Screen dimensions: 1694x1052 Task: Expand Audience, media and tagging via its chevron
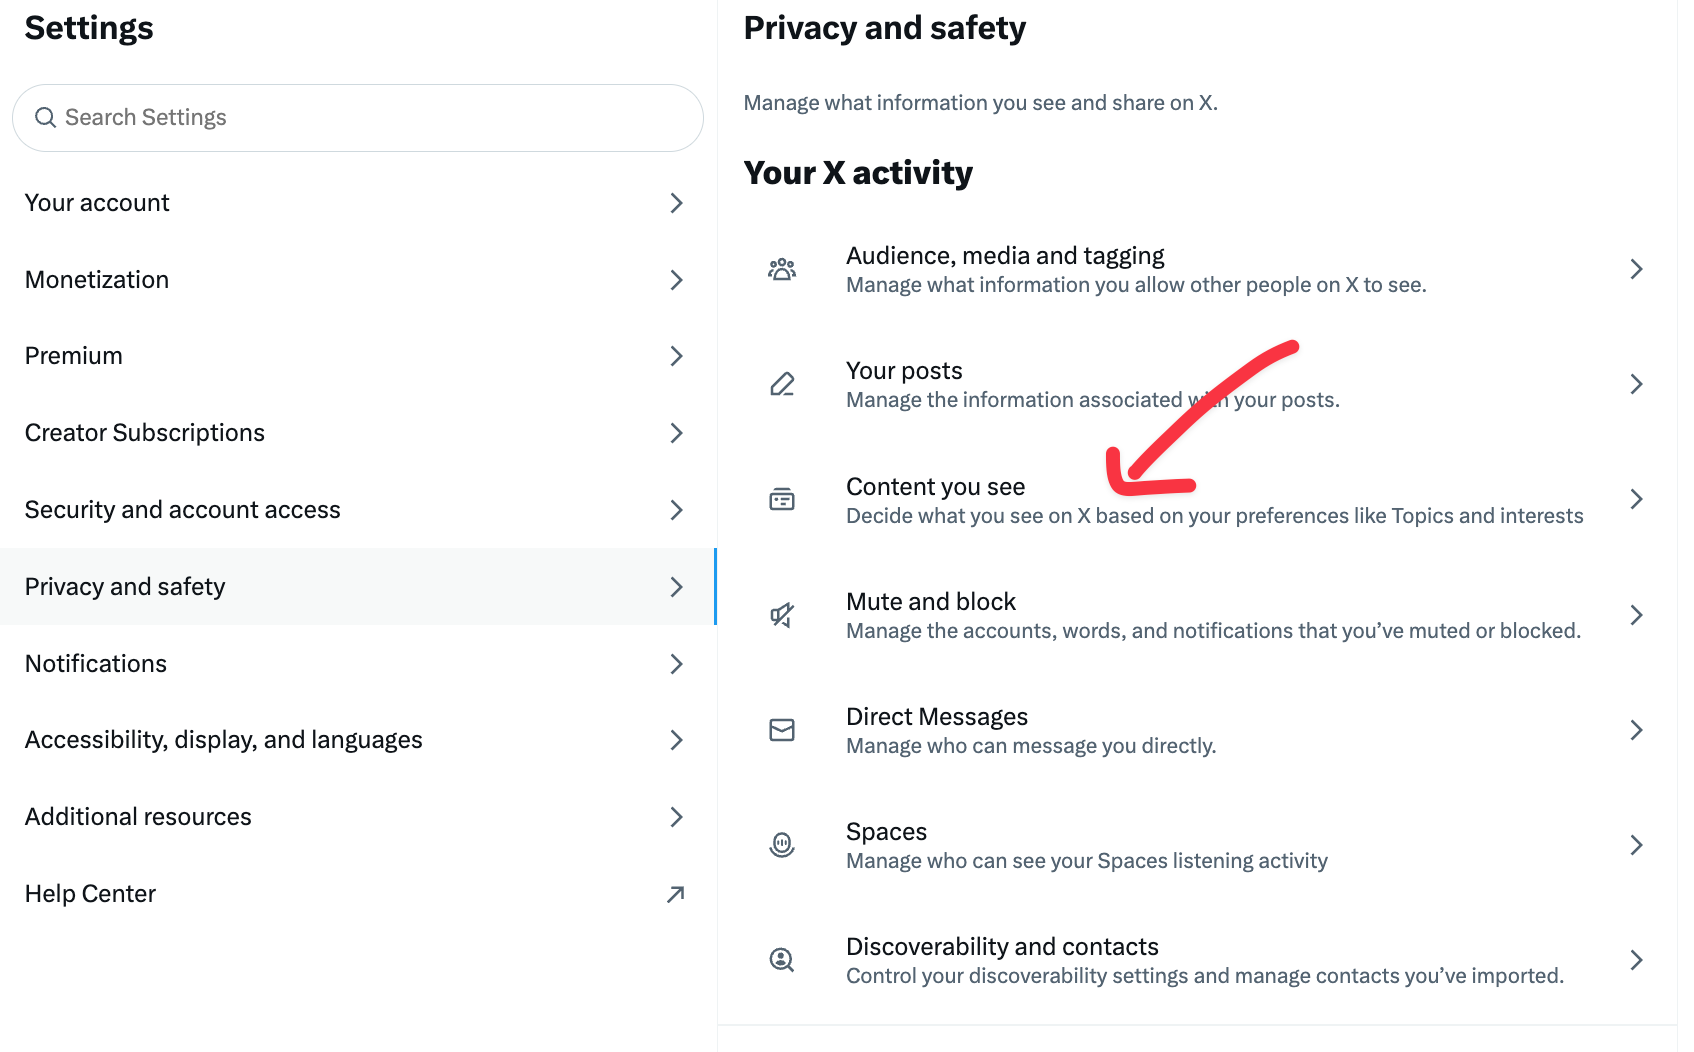pyautogui.click(x=1636, y=269)
